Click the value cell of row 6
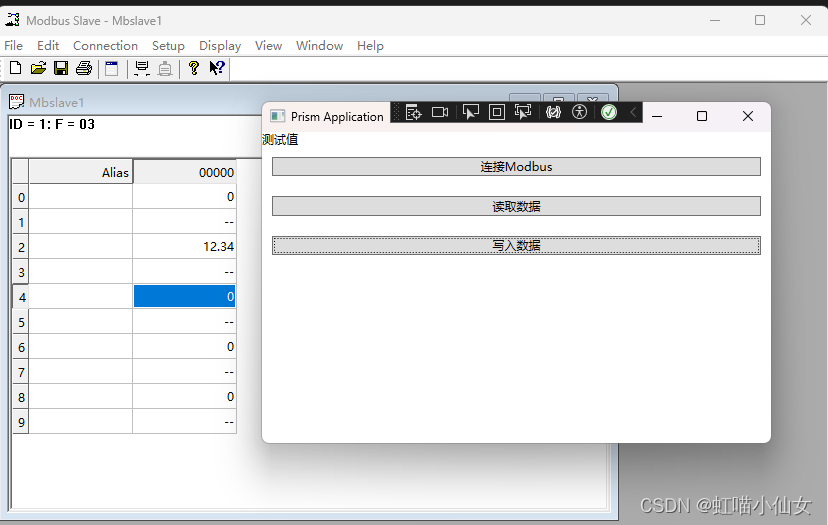 click(184, 346)
